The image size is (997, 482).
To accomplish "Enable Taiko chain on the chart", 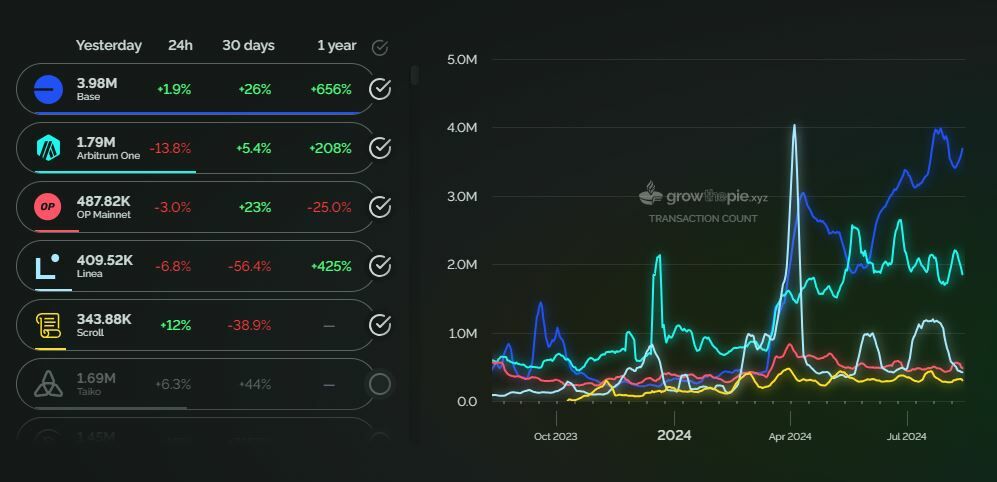I will (x=380, y=384).
